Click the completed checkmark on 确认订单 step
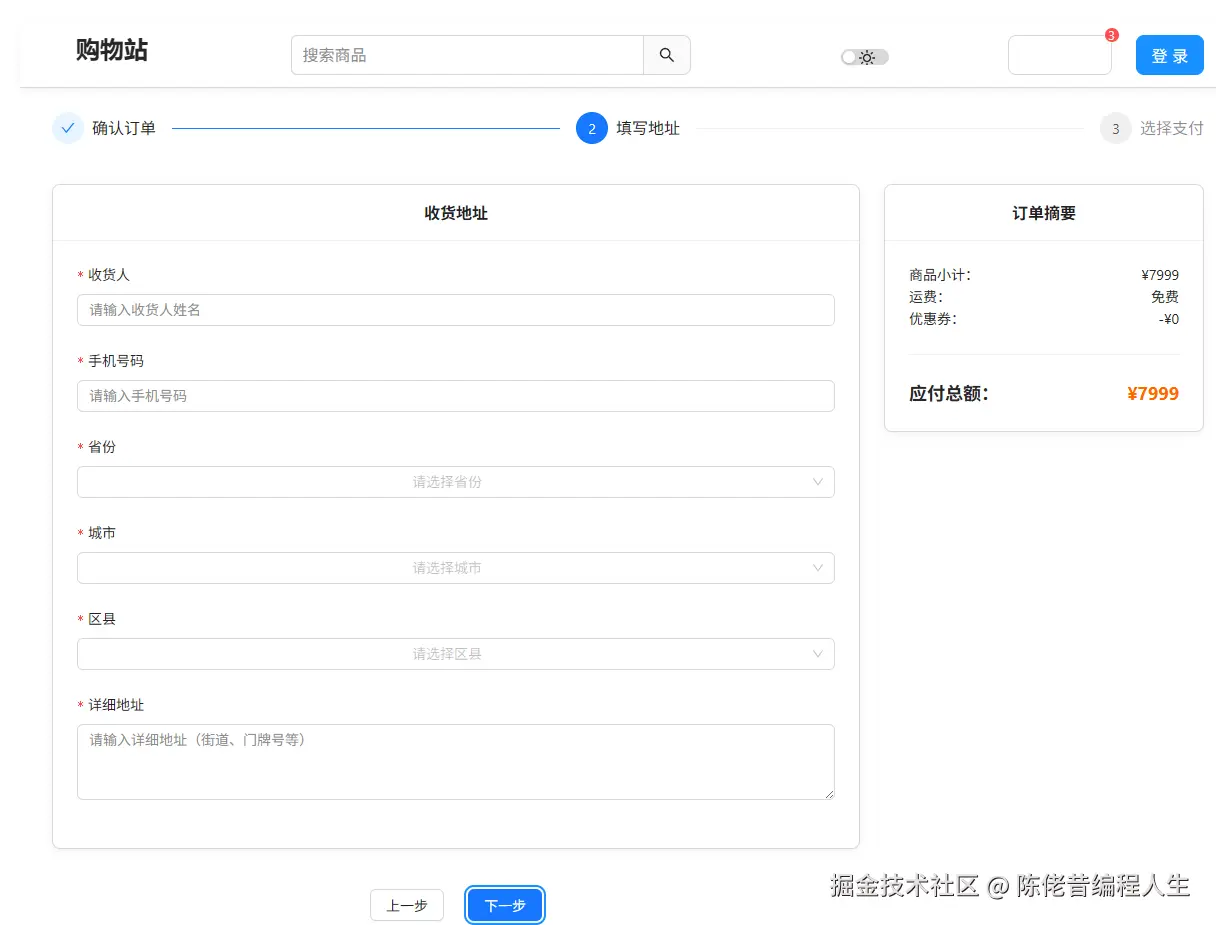Viewport: 1216px width, 925px height. [x=67, y=128]
